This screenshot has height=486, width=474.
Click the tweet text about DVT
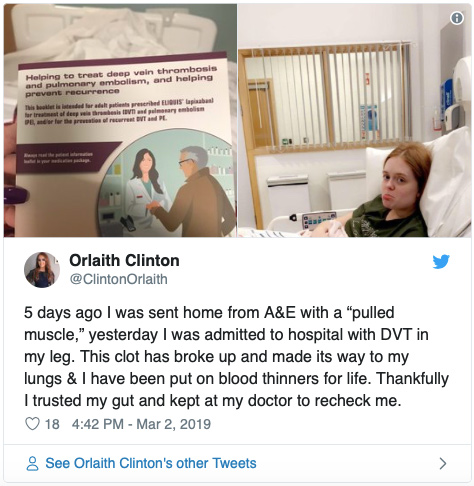pyautogui.click(x=236, y=356)
